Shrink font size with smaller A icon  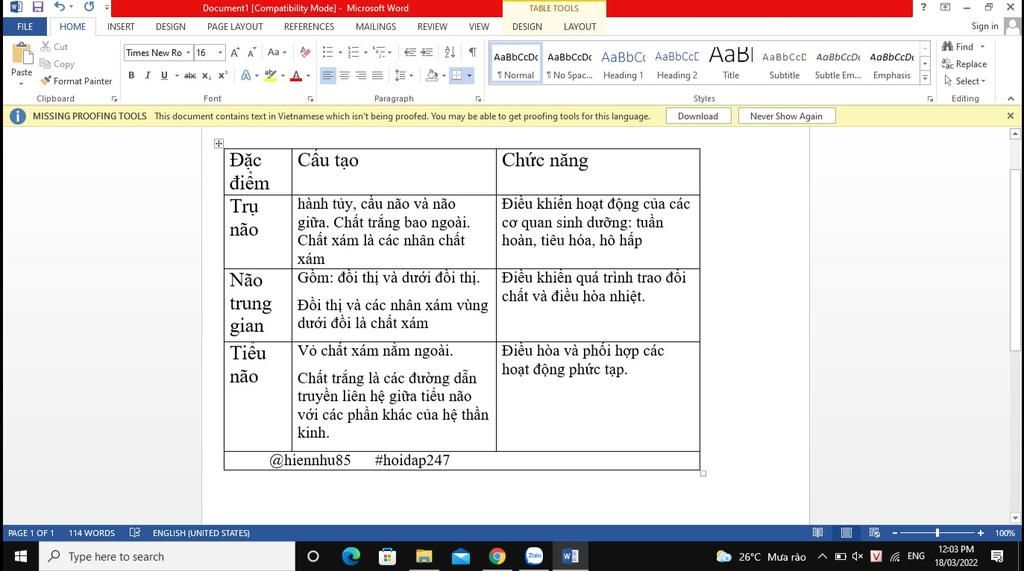point(251,52)
